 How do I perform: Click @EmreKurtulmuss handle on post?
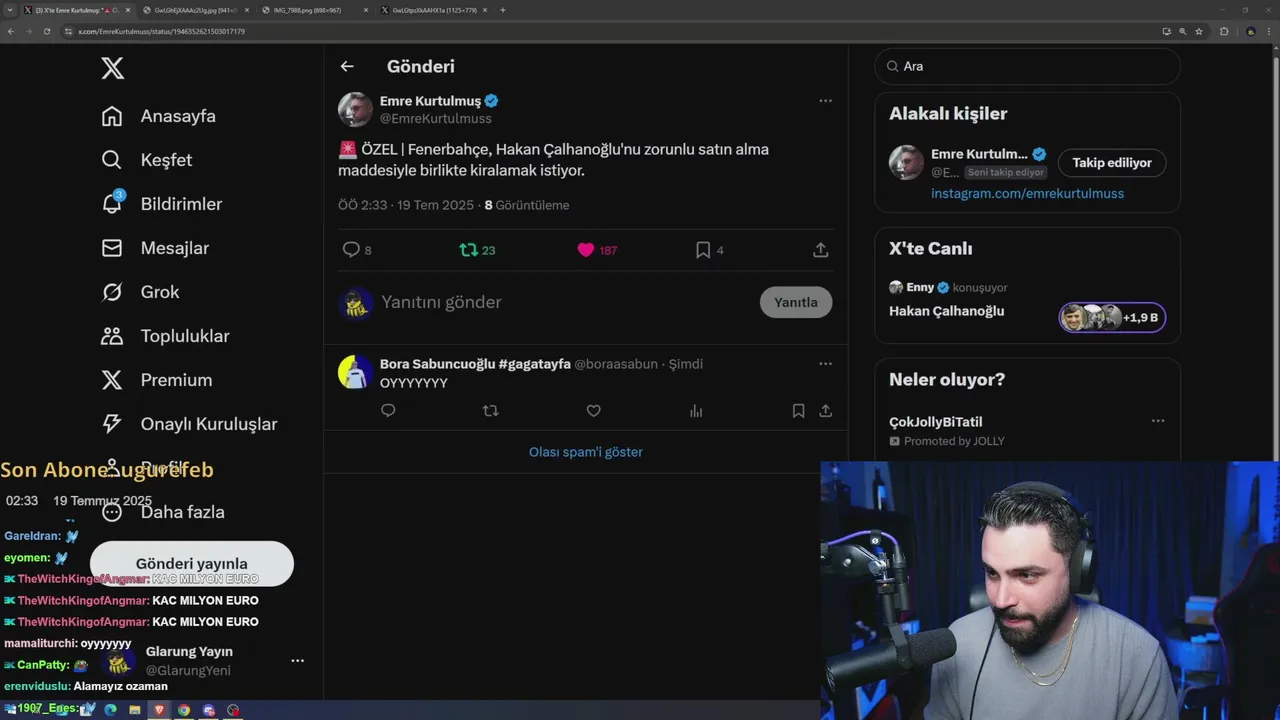point(436,119)
